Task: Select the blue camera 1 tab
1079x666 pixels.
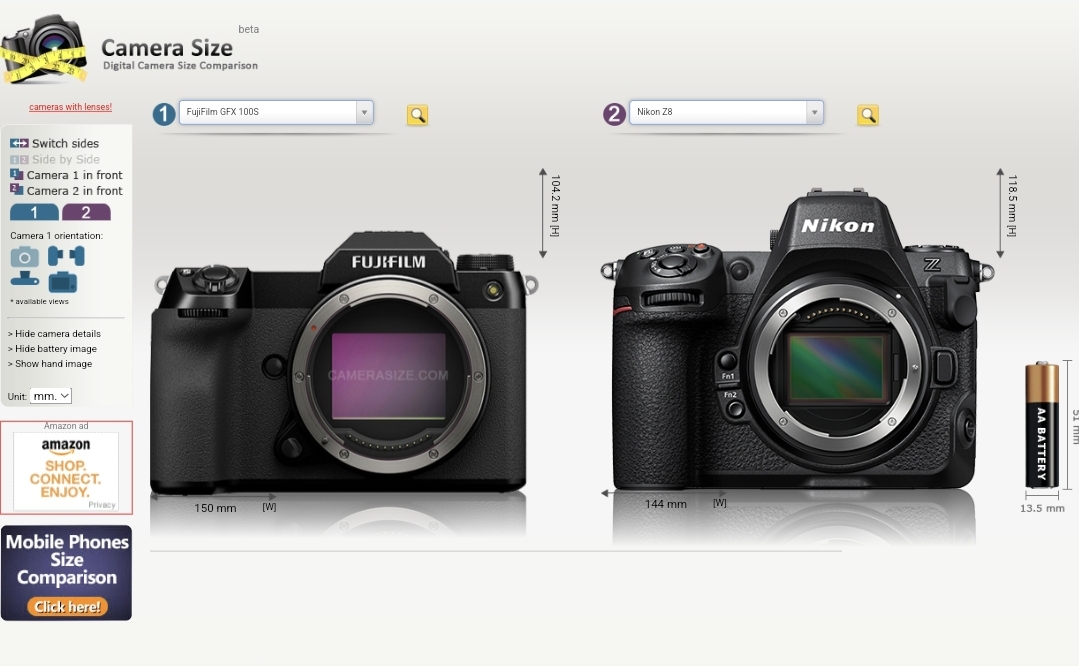Action: [x=34, y=213]
